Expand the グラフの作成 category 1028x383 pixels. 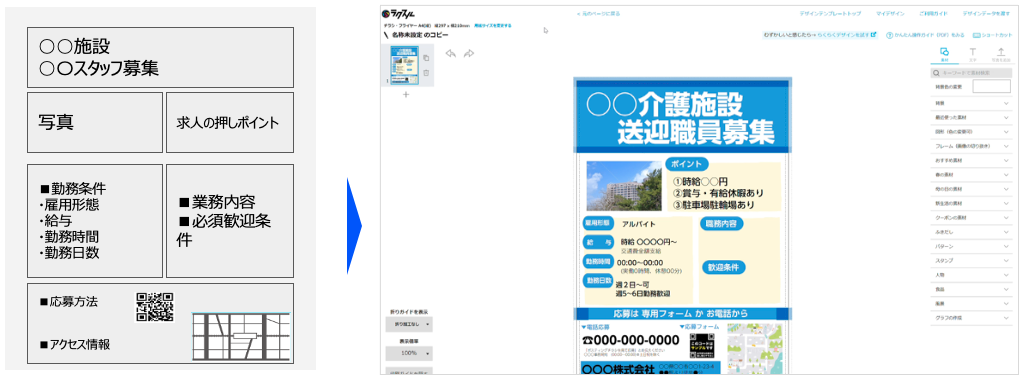[x=972, y=317]
